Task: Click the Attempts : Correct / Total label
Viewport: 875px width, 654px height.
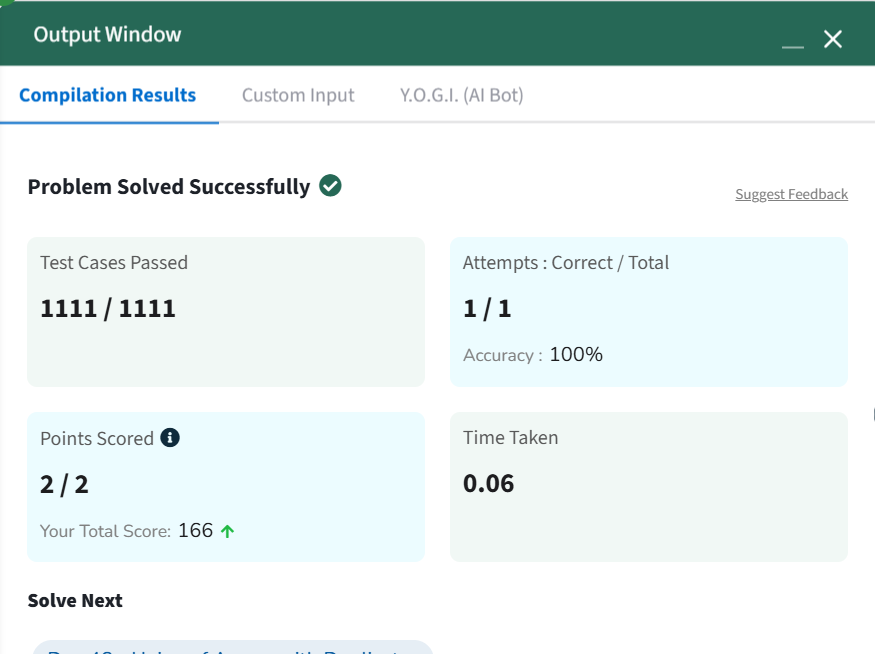Action: point(566,263)
